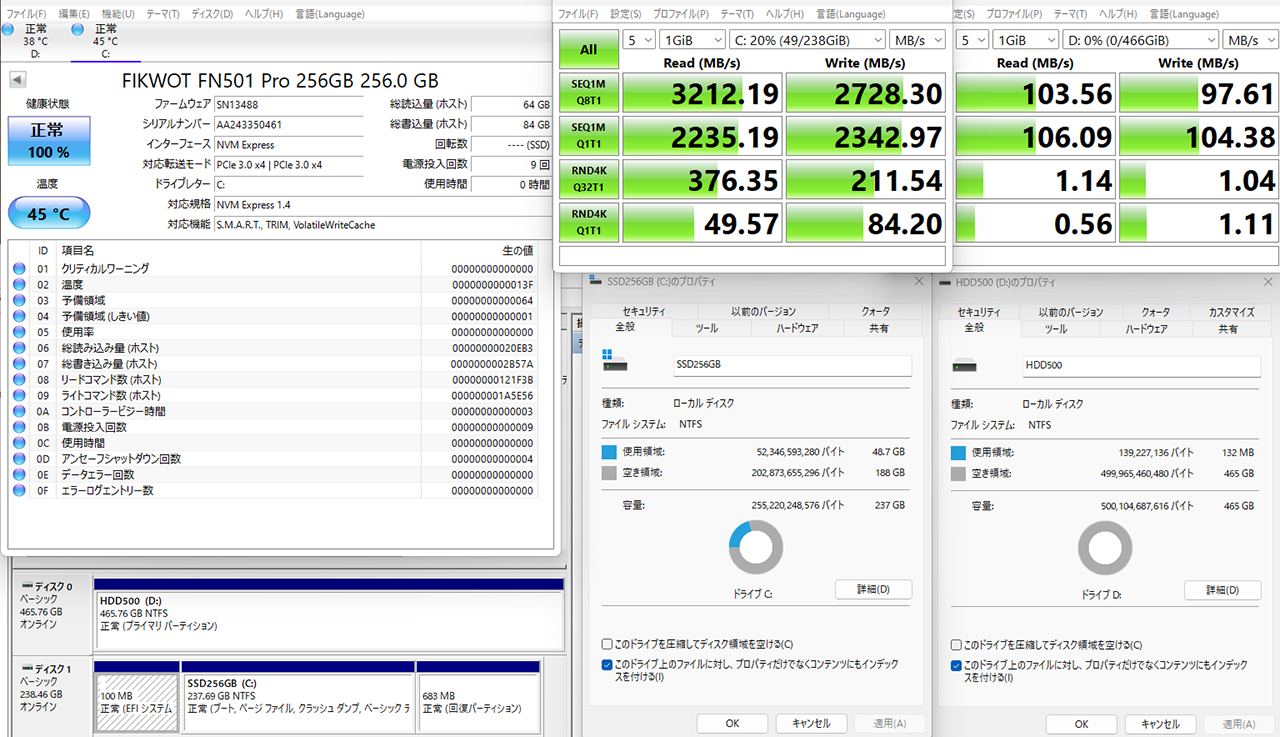
Task: Click gray 空き領域 color swatch in SSD256GB properties
Action: [x=609, y=473]
